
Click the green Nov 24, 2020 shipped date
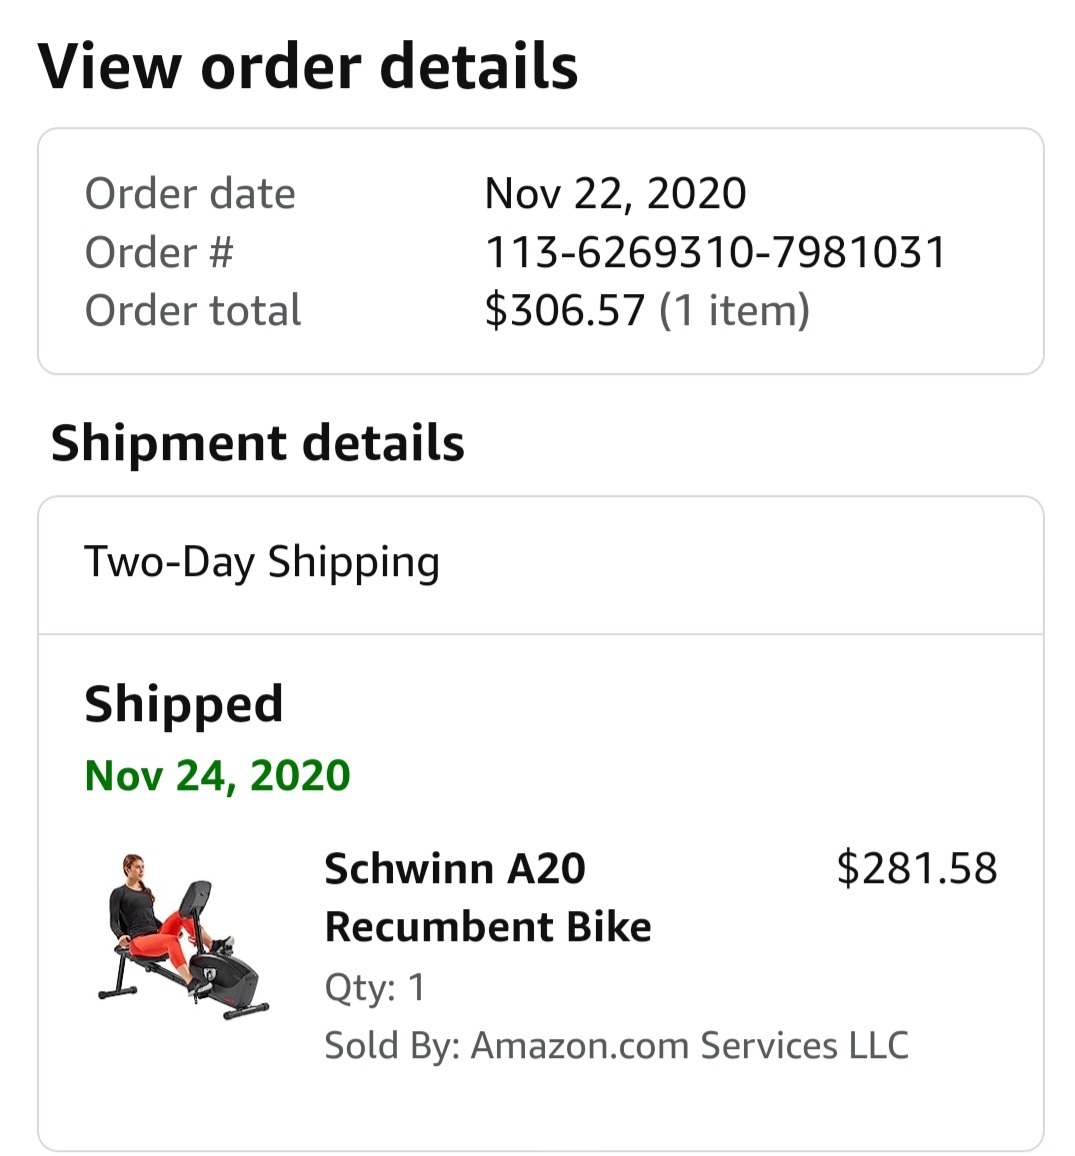pyautogui.click(x=217, y=776)
